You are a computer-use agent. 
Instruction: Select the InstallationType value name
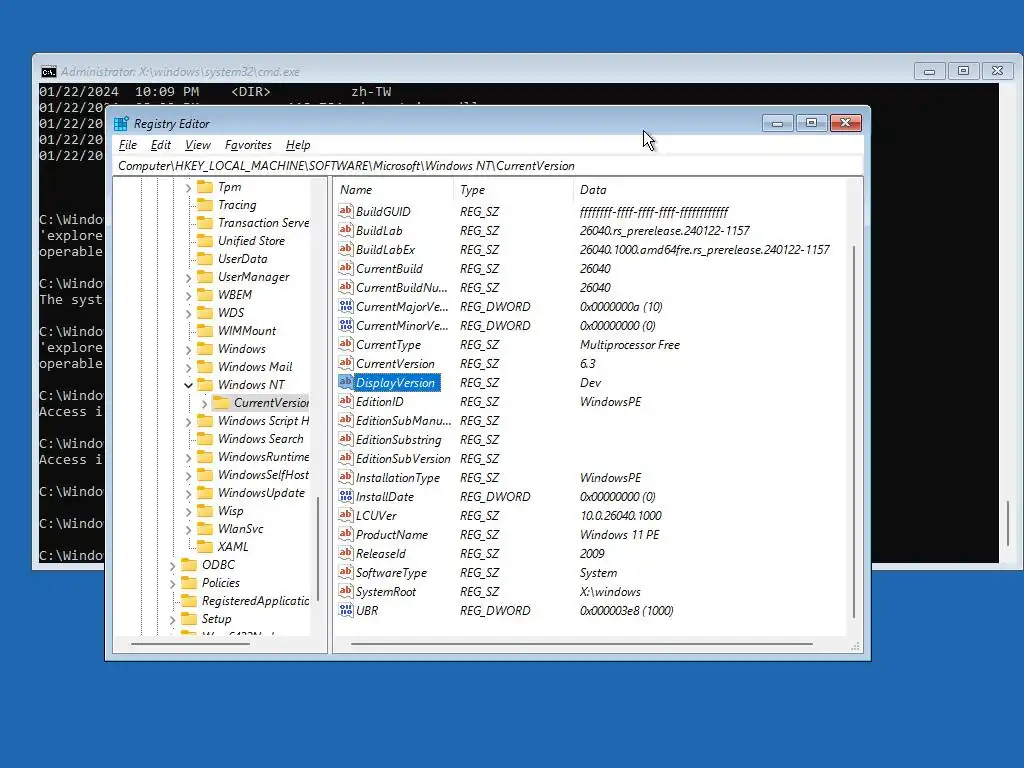click(x=398, y=477)
